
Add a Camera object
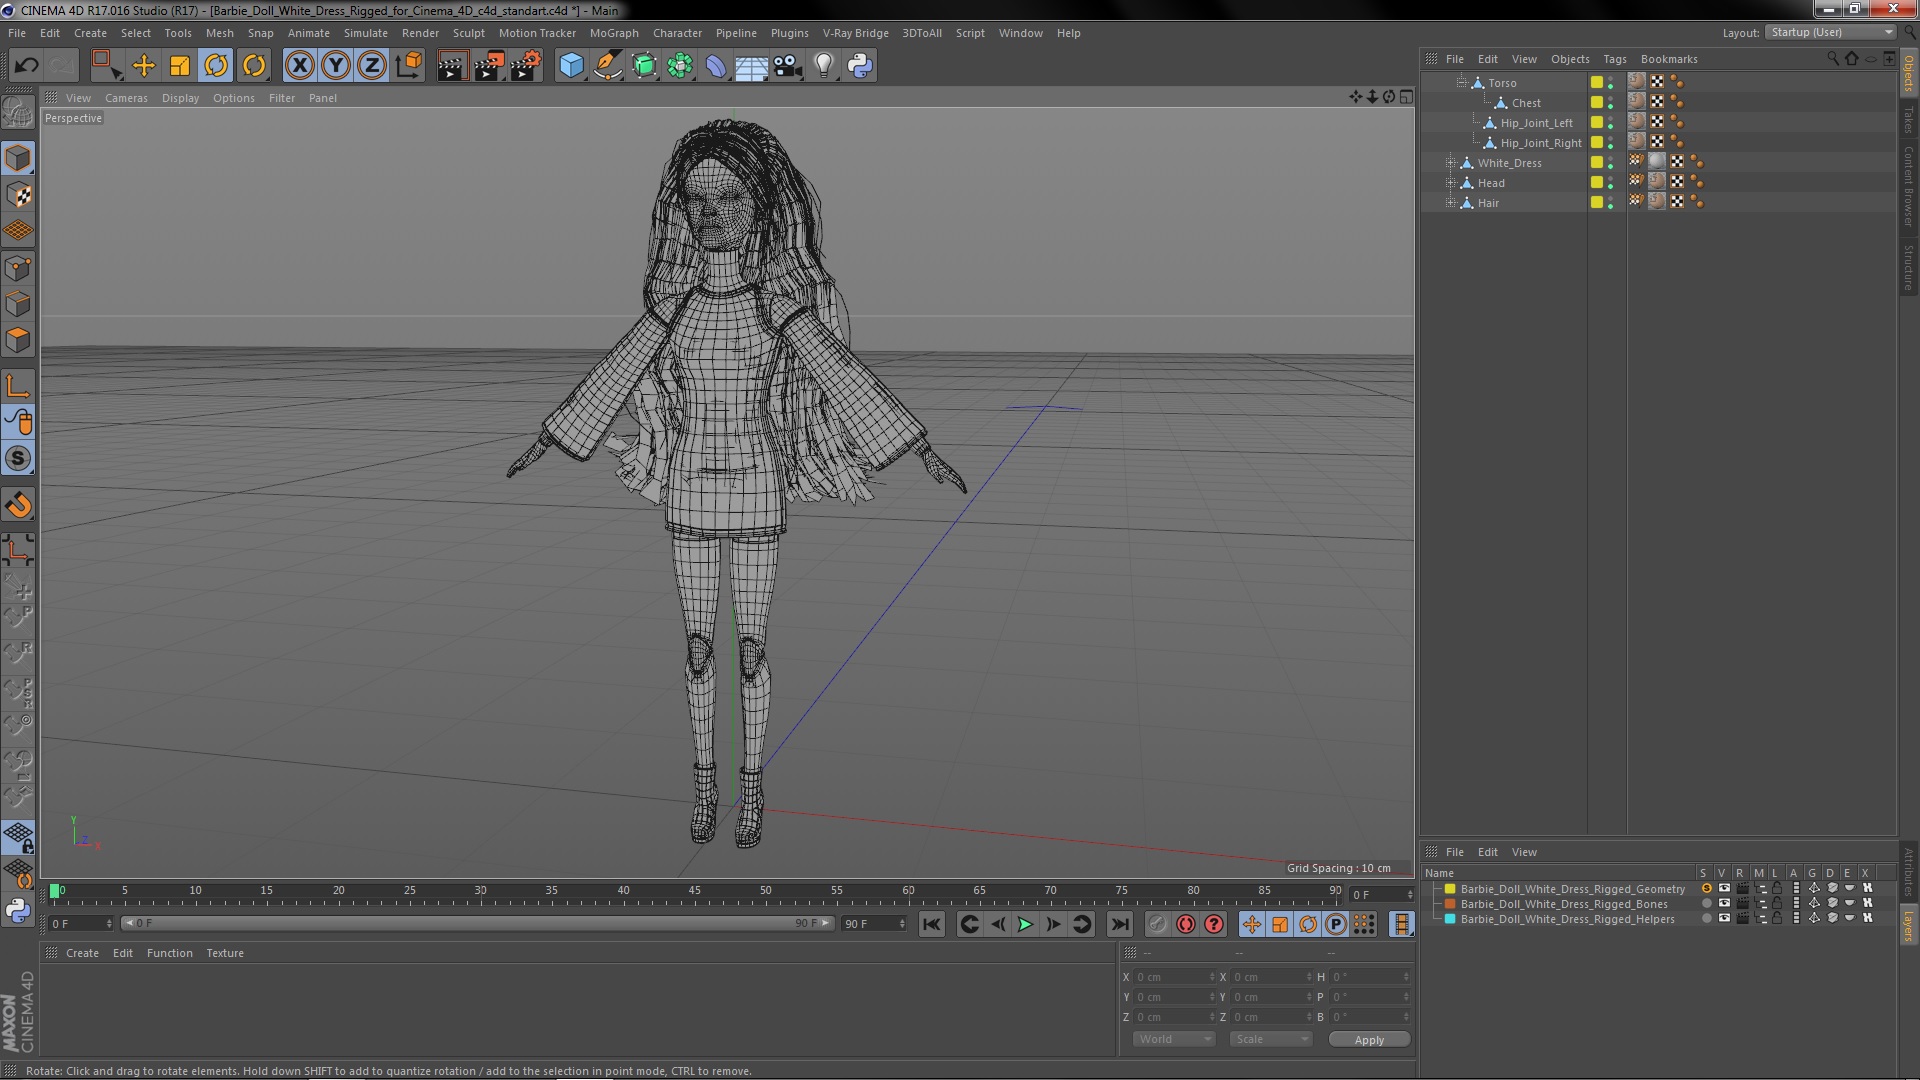coord(787,66)
